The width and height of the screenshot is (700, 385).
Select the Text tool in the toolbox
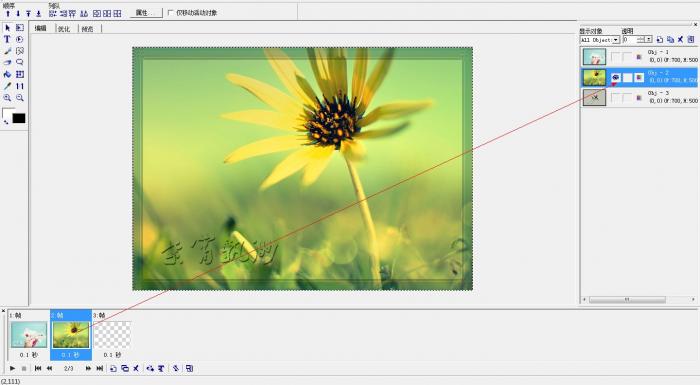pyautogui.click(x=7, y=39)
